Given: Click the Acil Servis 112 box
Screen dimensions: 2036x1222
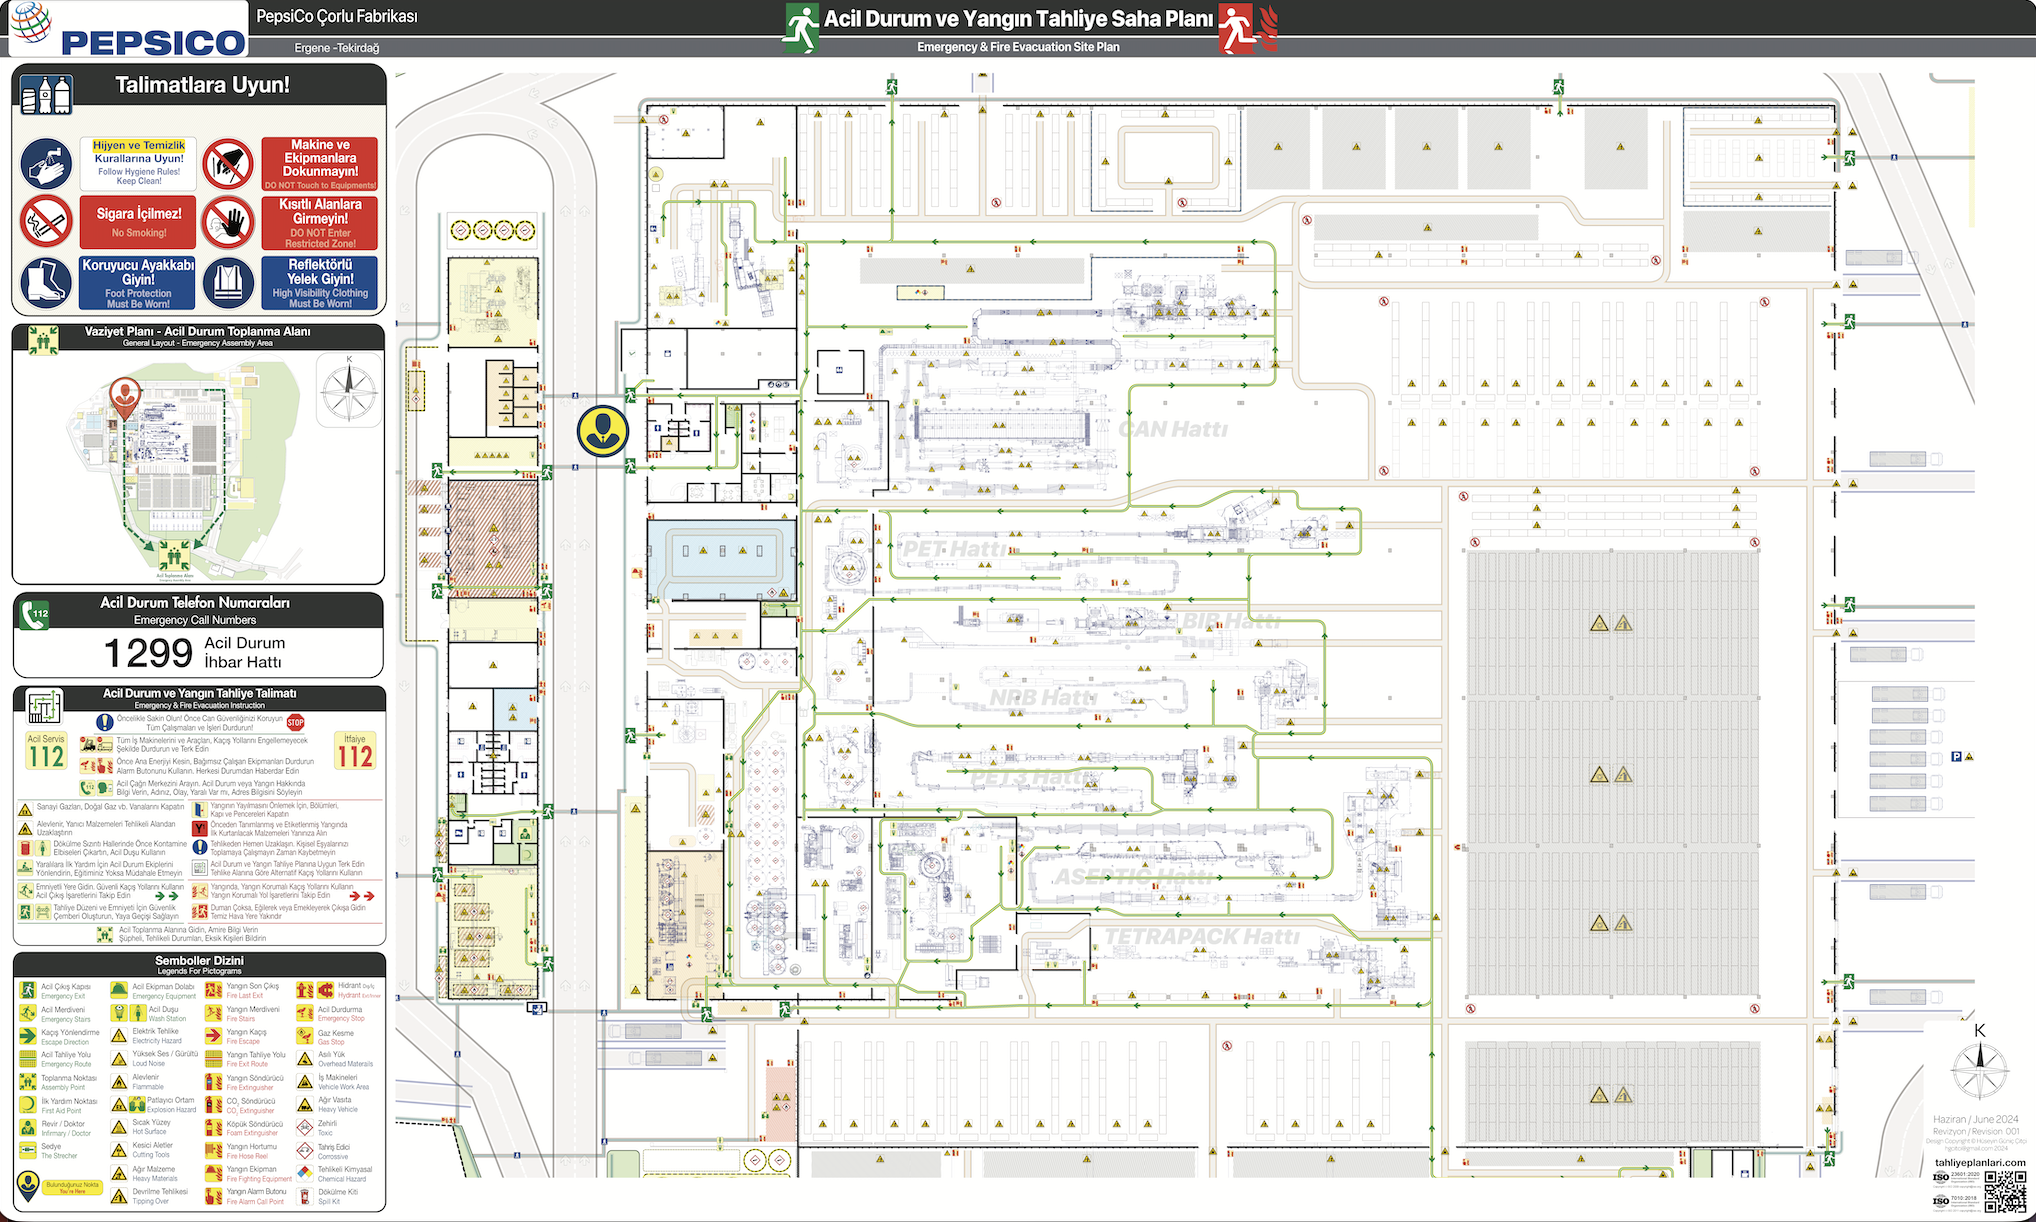Looking at the screenshot, I should tap(46, 752).
